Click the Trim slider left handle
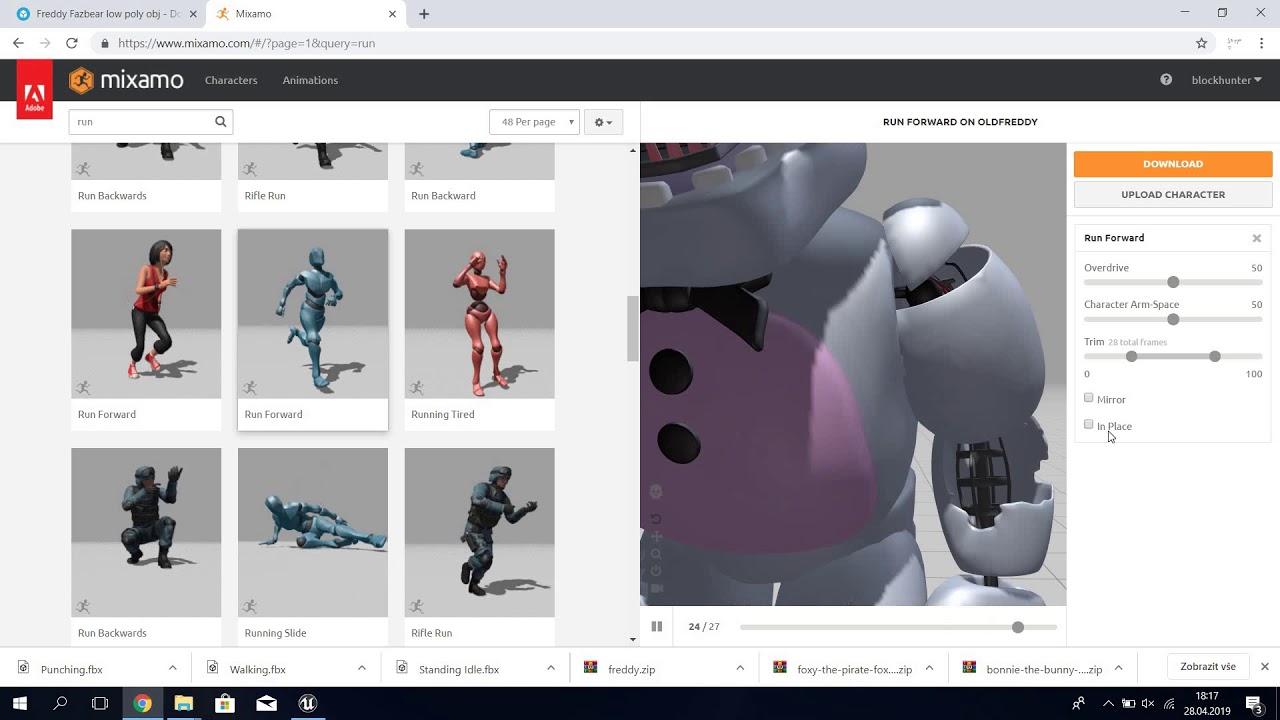1280x720 pixels. [x=1131, y=356]
